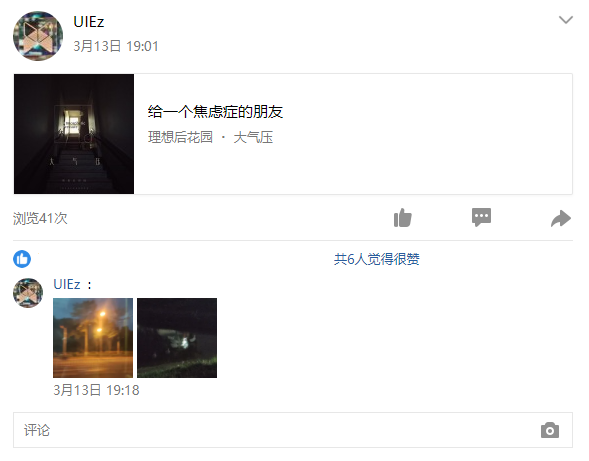Click the blue thumbs-up liked badge

click(x=22, y=259)
